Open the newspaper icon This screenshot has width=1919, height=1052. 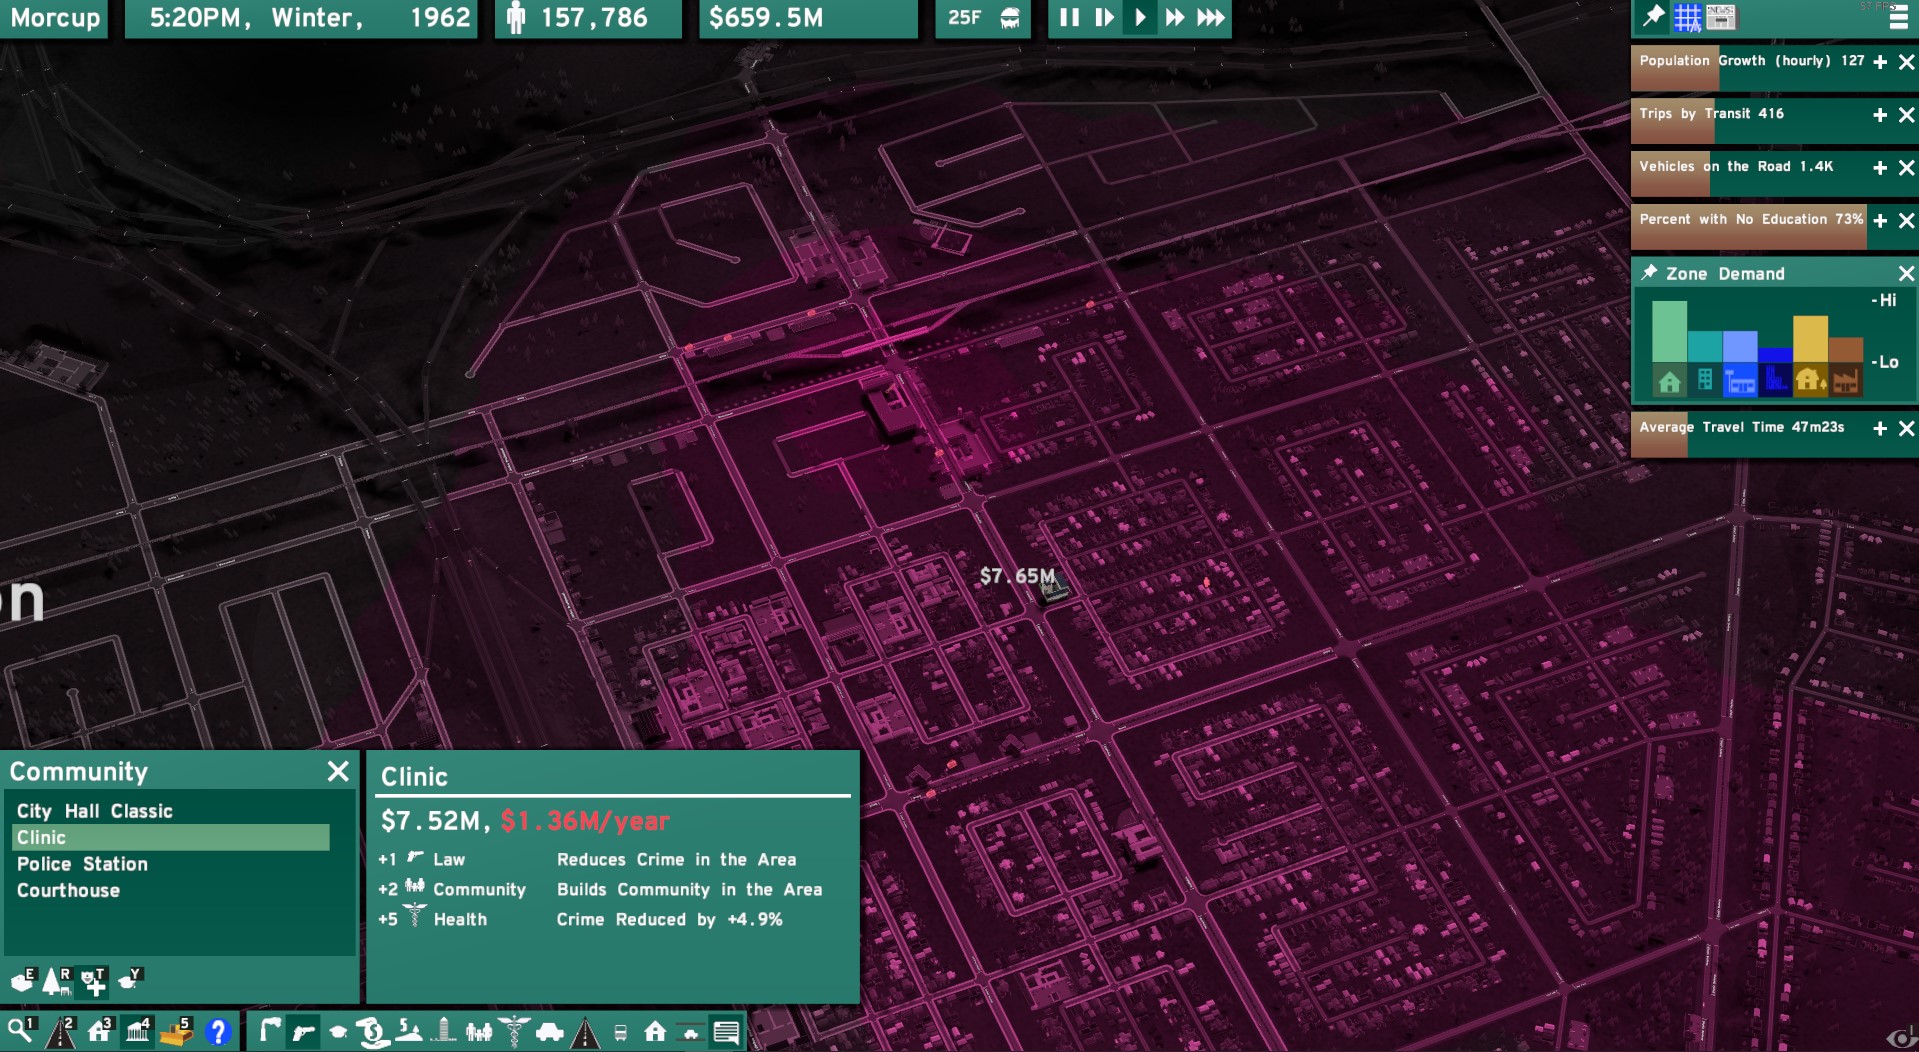[1721, 17]
